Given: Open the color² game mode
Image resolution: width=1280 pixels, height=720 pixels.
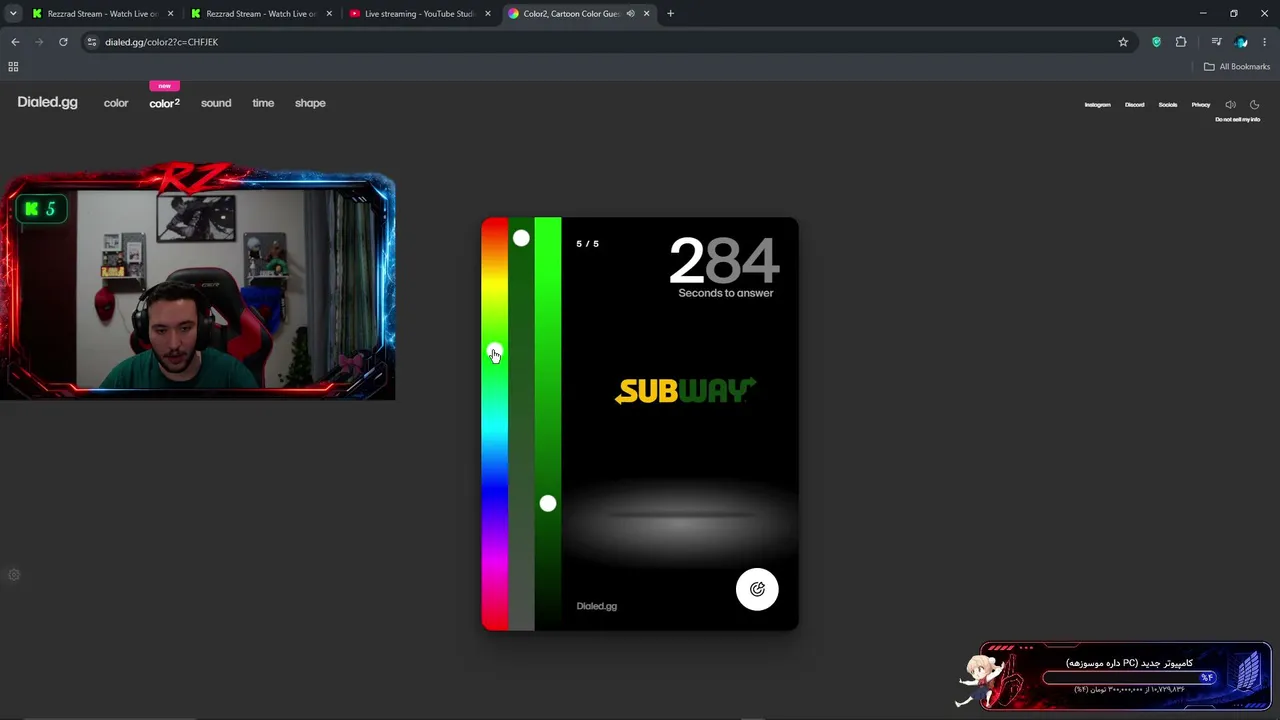Looking at the screenshot, I should point(165,103).
